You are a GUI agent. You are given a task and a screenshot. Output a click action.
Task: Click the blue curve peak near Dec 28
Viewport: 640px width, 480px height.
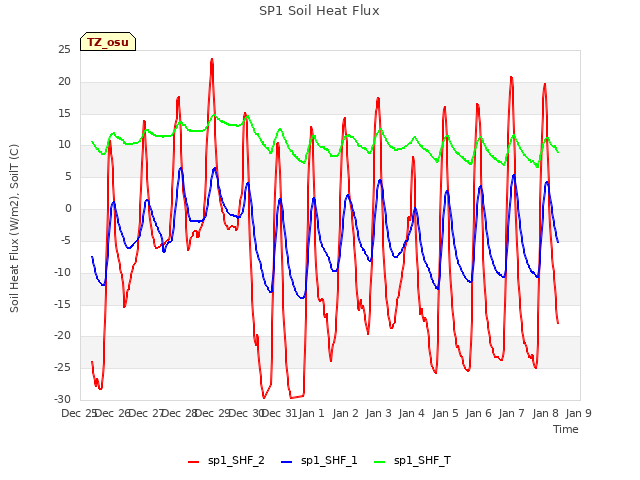tap(180, 168)
